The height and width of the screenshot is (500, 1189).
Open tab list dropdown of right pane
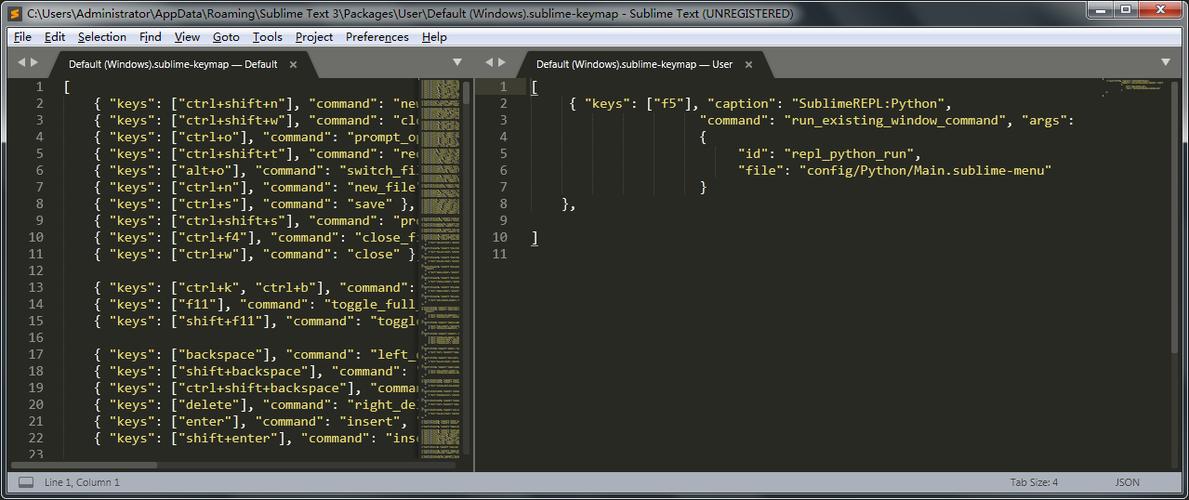tap(1165, 62)
